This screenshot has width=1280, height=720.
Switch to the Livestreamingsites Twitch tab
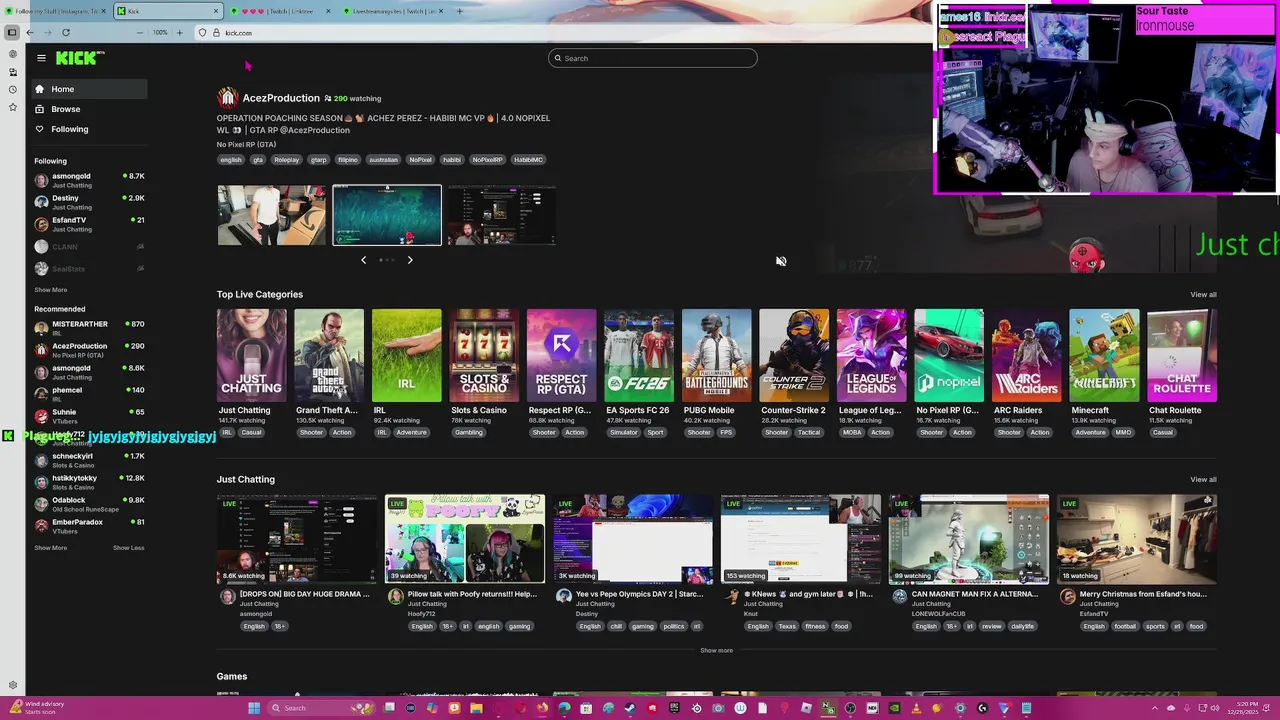pyautogui.click(x=392, y=11)
